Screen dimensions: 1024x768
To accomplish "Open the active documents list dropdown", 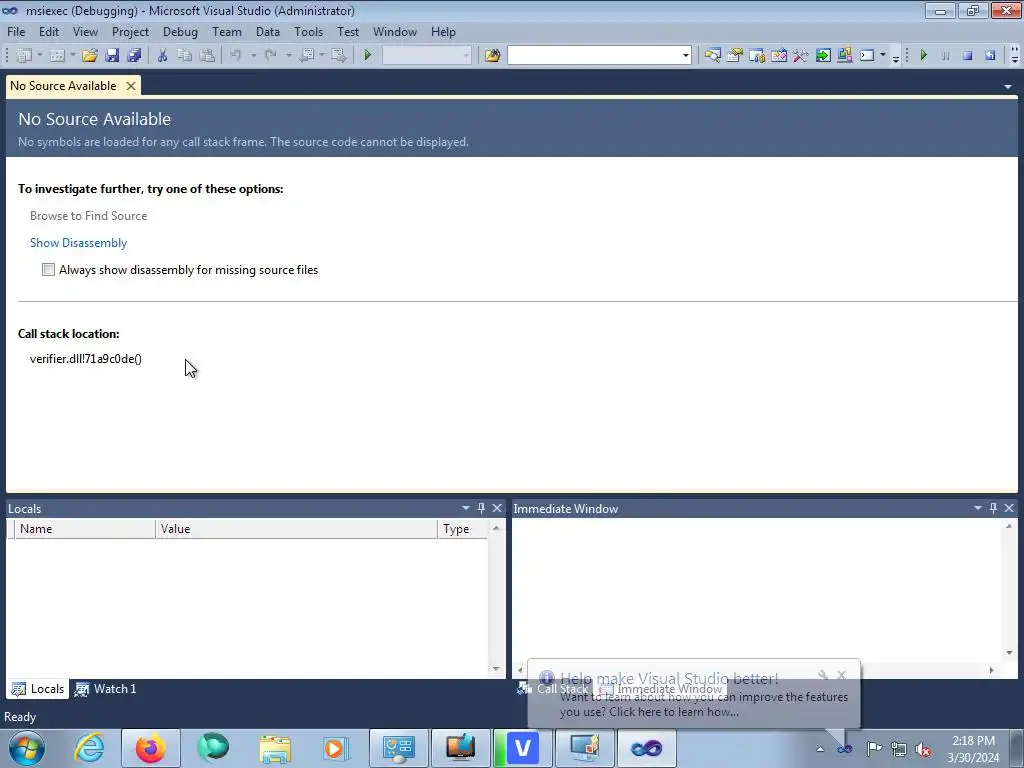I will 1008,87.
